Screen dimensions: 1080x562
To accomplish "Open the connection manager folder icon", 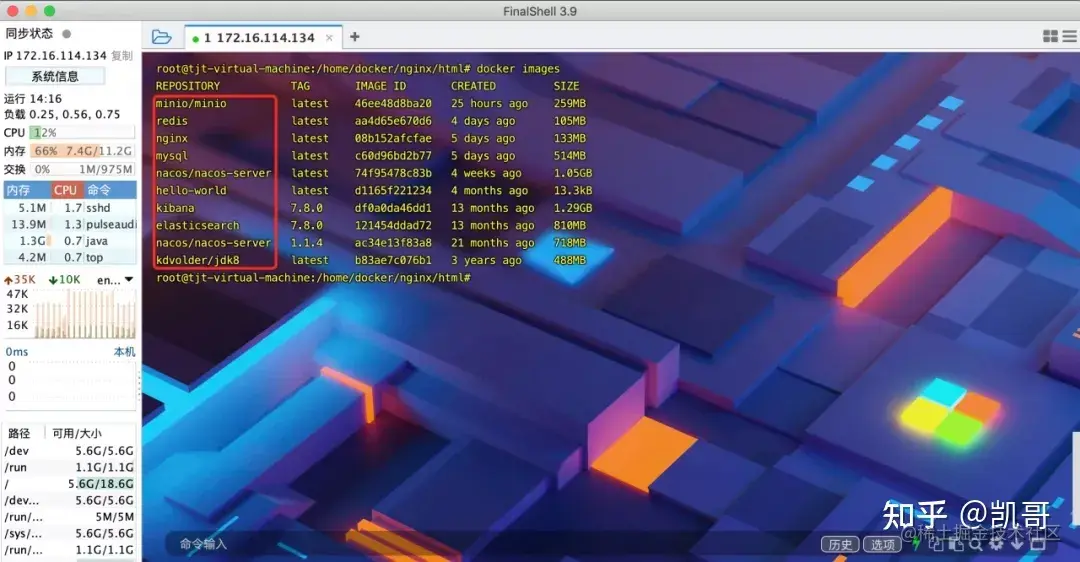I will click(162, 37).
